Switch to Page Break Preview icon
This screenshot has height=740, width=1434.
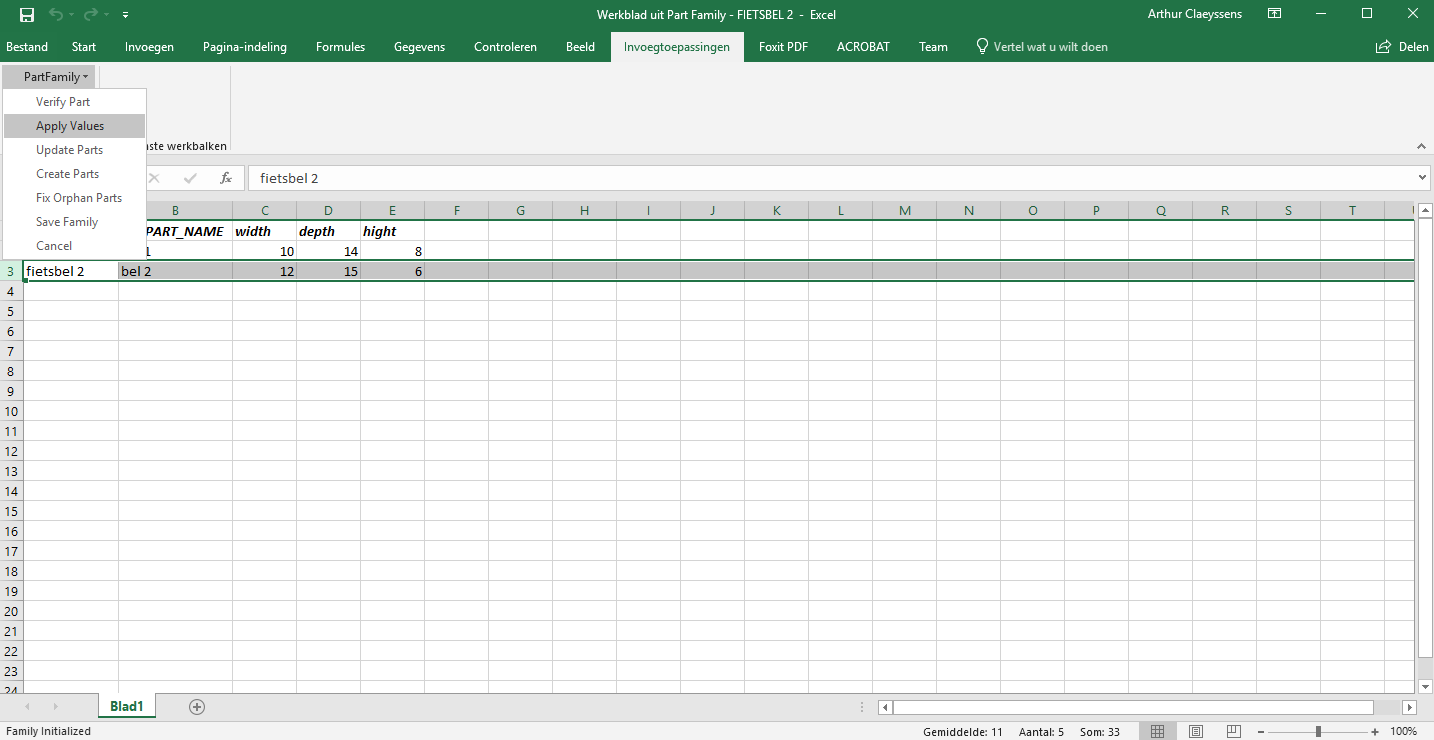click(x=1234, y=732)
